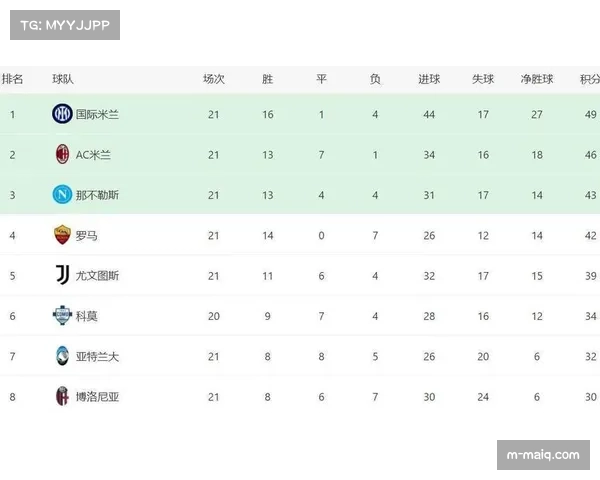This screenshot has width=600, height=480.
Task: Open the 国际米兰 team link
Action: tap(97, 114)
